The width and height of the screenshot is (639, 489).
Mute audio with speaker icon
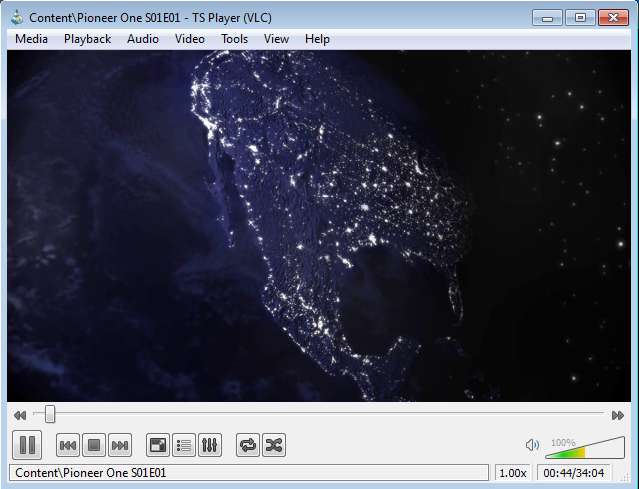pos(532,445)
